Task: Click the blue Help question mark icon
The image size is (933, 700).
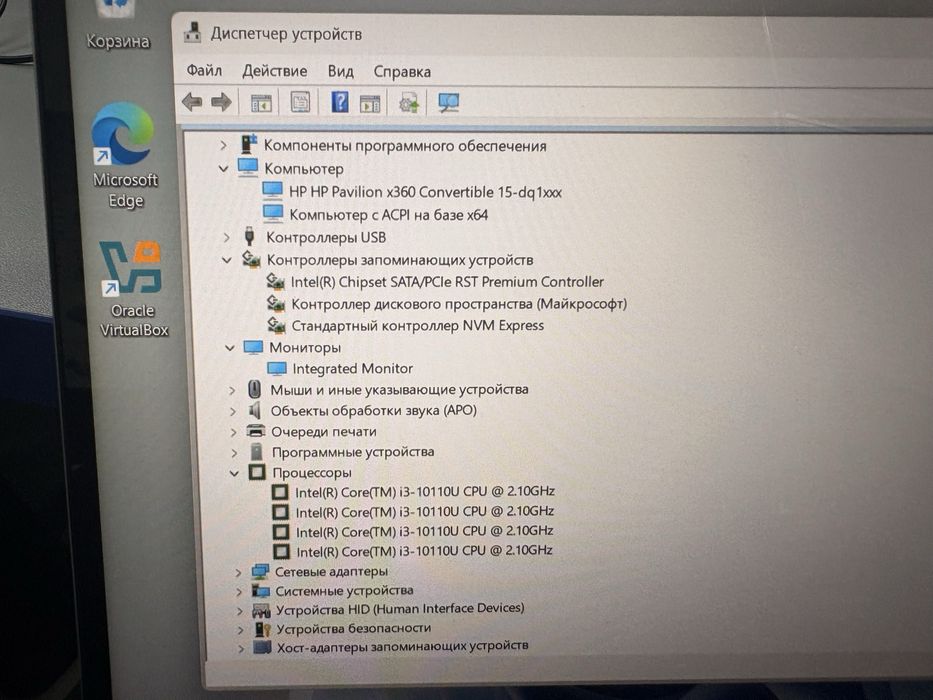Action: 340,102
